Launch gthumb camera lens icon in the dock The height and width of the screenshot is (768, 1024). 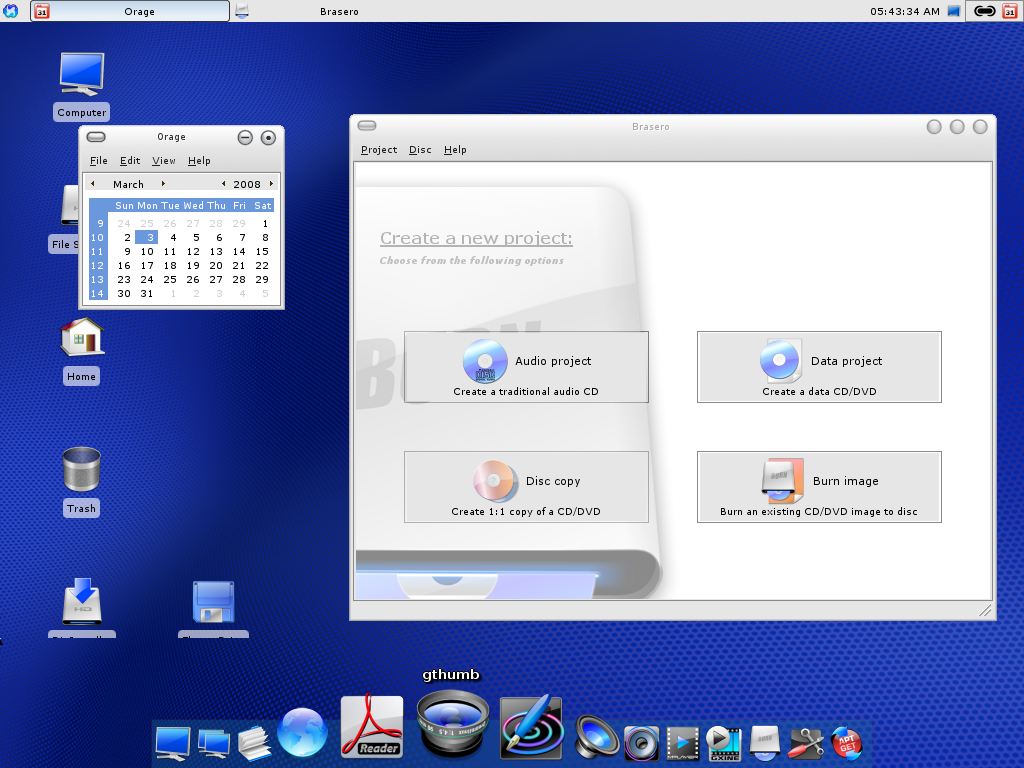(x=452, y=724)
